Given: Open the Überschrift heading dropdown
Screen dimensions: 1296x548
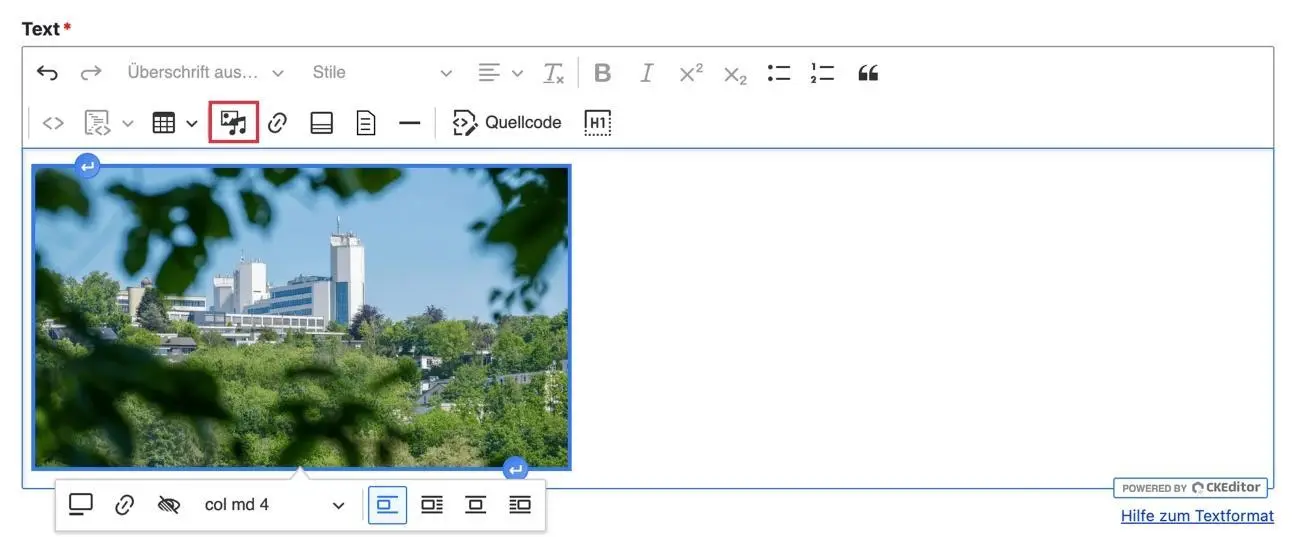Looking at the screenshot, I should pyautogui.click(x=205, y=73).
